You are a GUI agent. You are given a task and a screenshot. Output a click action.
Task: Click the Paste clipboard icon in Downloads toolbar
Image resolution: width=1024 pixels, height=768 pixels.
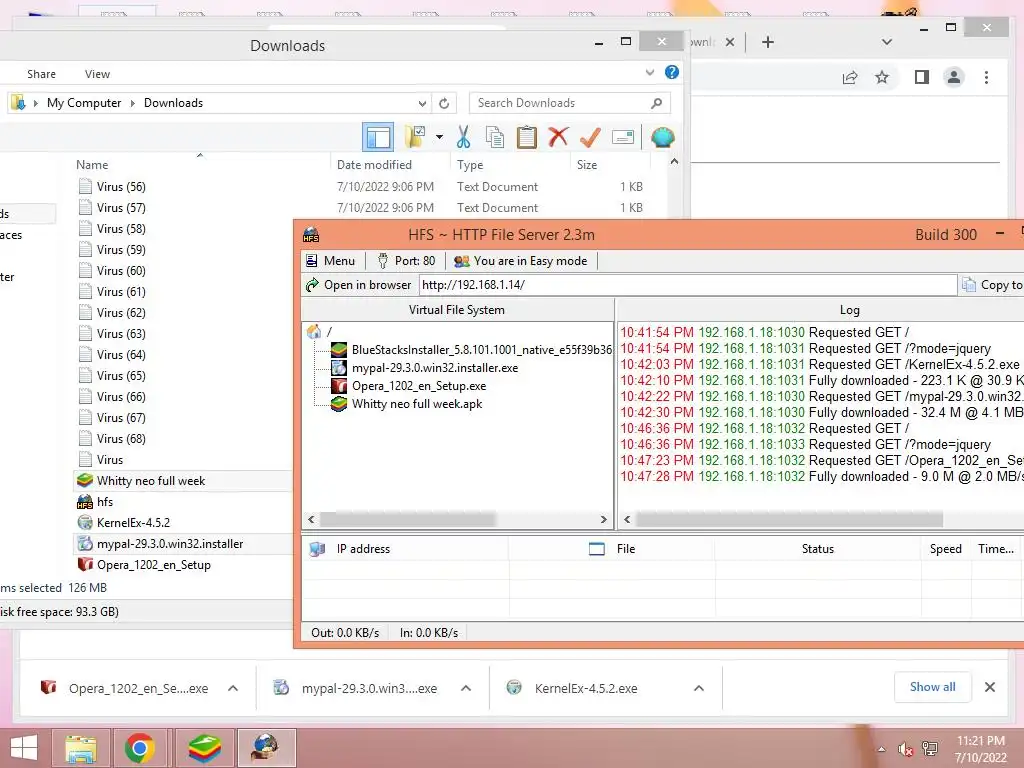click(x=526, y=137)
